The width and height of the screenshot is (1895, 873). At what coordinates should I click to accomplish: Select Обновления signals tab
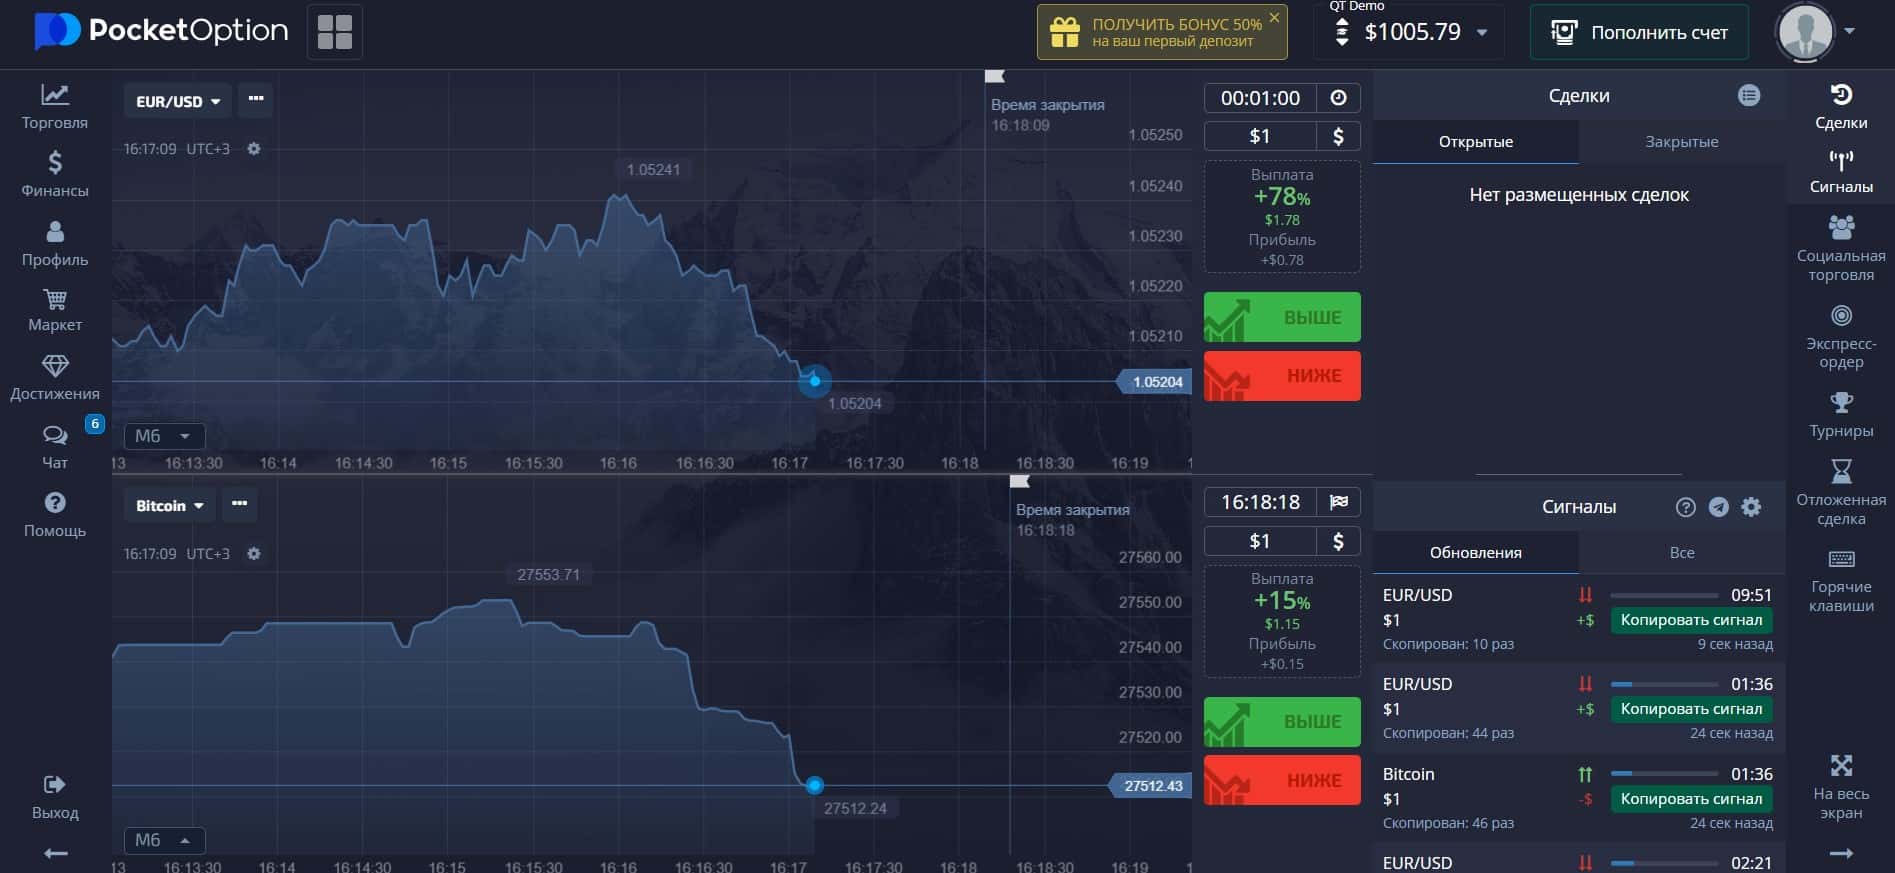point(1476,553)
